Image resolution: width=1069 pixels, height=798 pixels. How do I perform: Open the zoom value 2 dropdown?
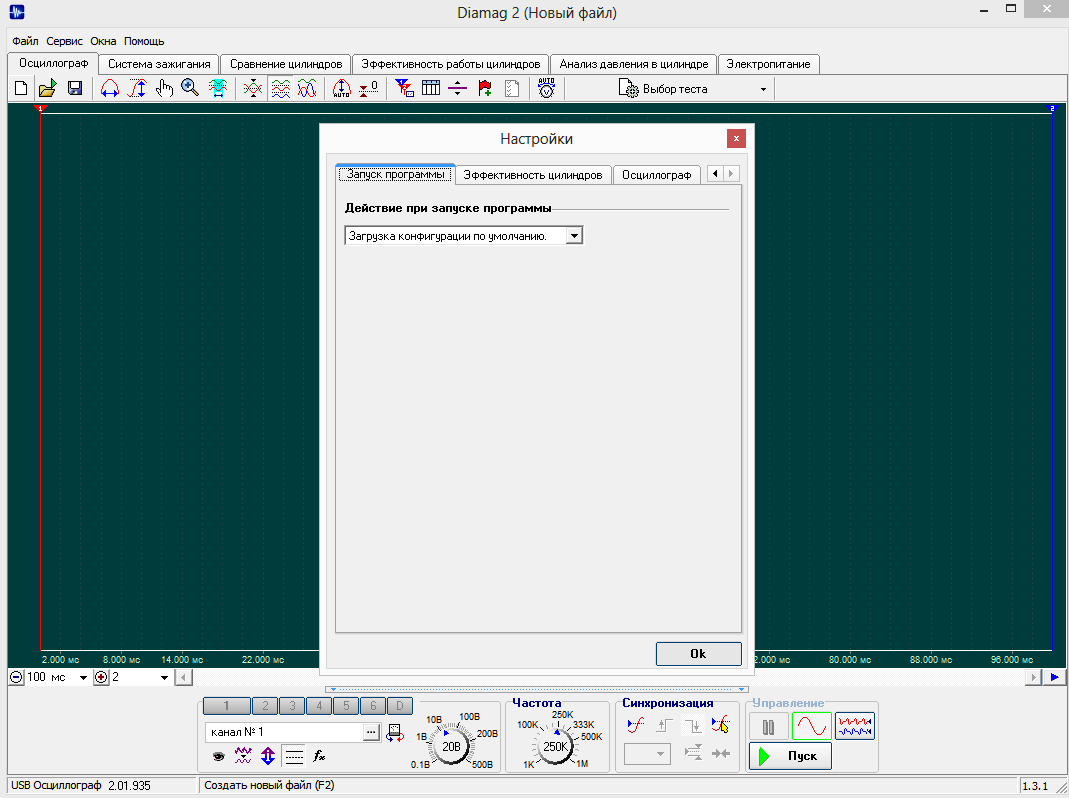(x=164, y=677)
